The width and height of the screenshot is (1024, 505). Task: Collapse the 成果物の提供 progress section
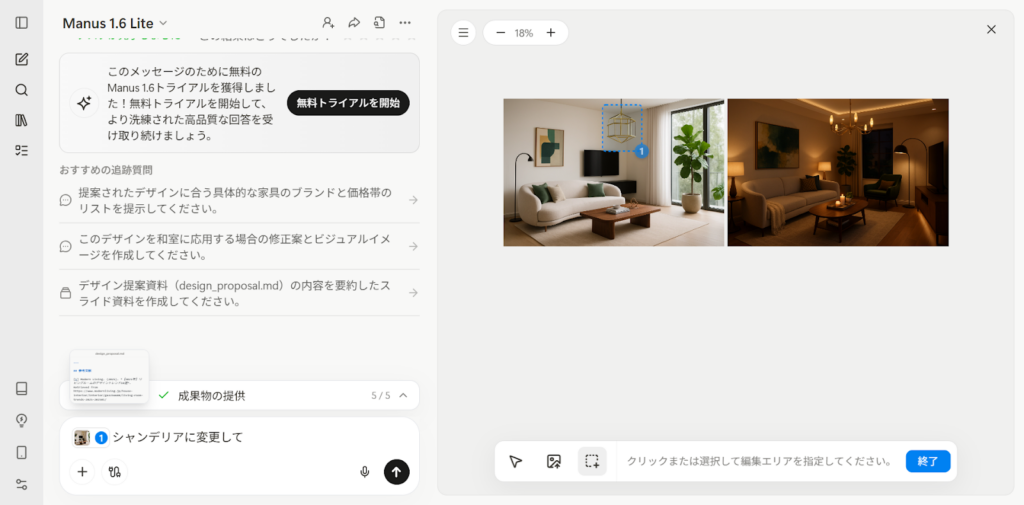tap(404, 395)
